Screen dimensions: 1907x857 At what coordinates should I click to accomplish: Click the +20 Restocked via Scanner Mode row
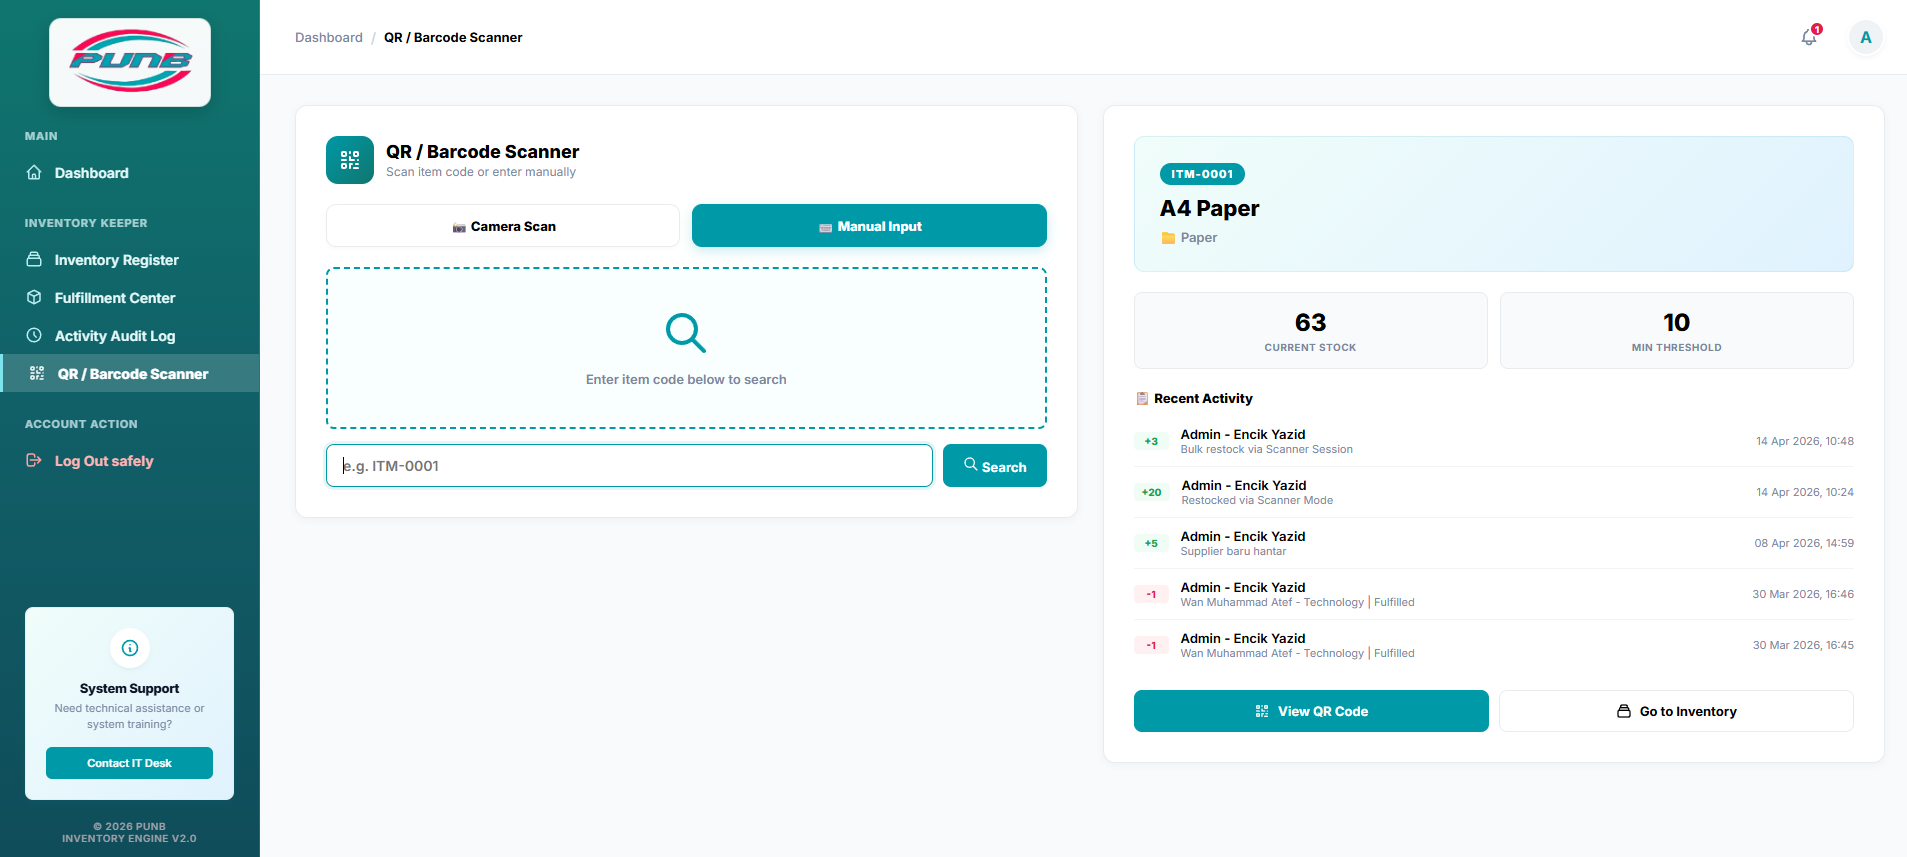(1494, 492)
